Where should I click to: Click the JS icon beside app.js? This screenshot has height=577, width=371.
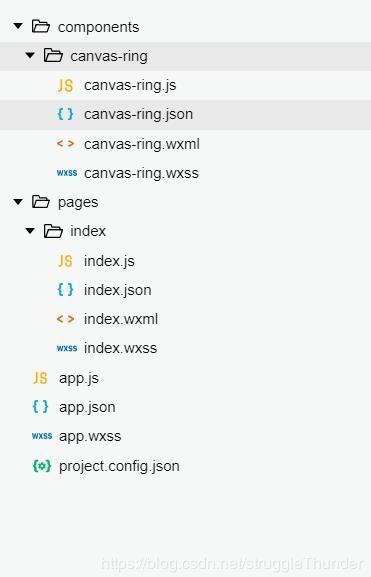(x=40, y=378)
